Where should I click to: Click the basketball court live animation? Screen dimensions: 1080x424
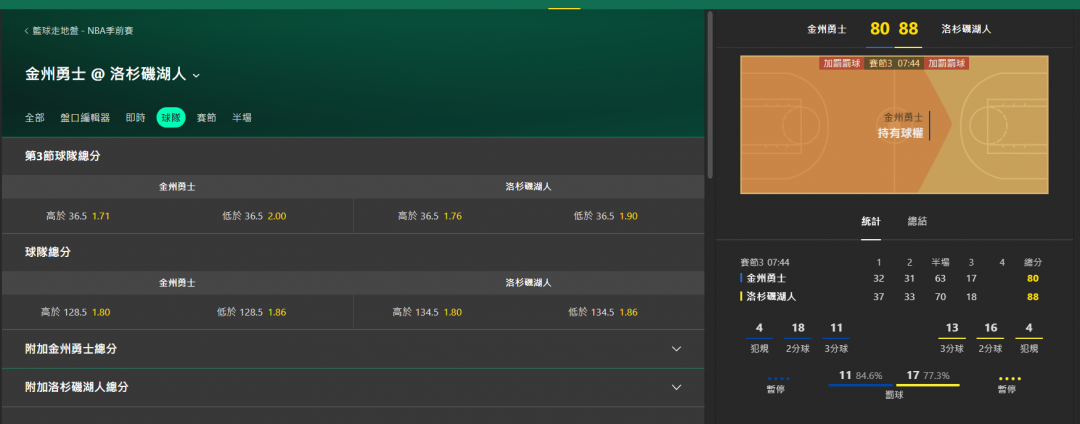[x=894, y=125]
